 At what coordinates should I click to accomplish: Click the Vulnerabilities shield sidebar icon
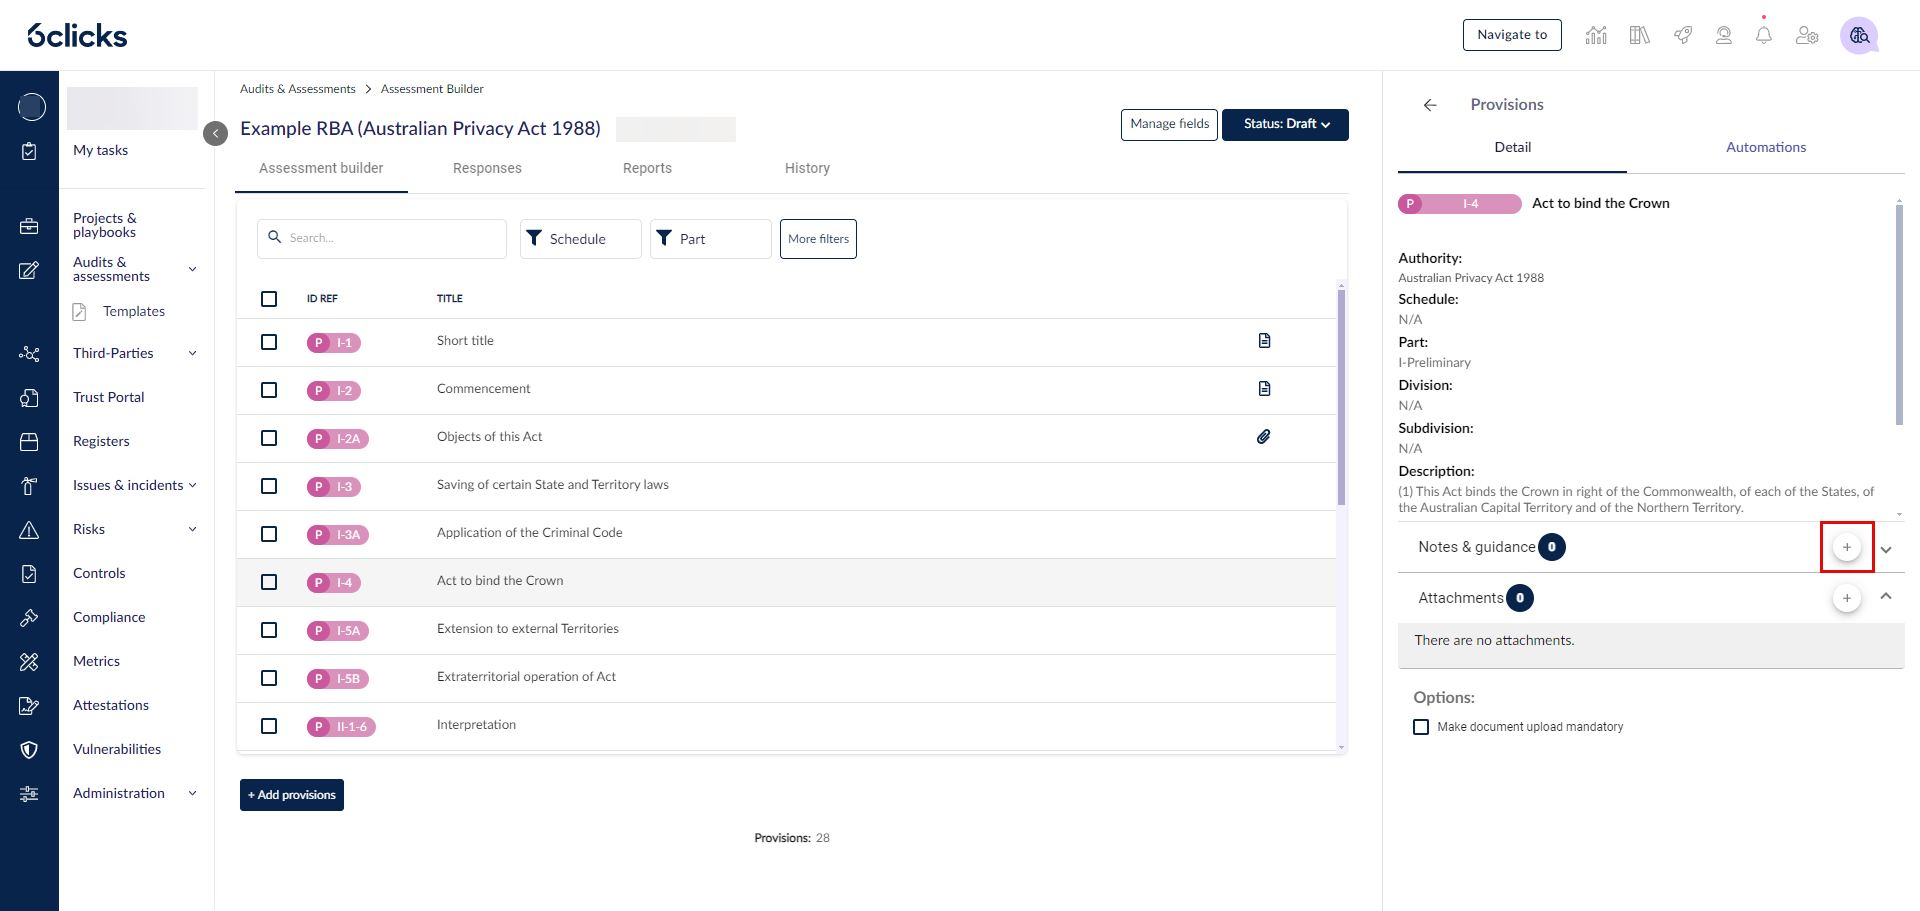point(29,750)
